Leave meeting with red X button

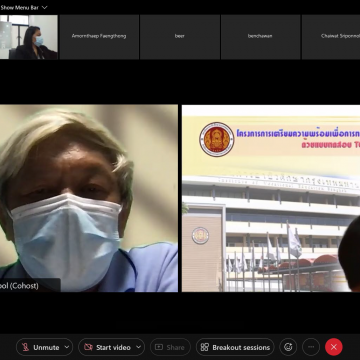tap(334, 347)
